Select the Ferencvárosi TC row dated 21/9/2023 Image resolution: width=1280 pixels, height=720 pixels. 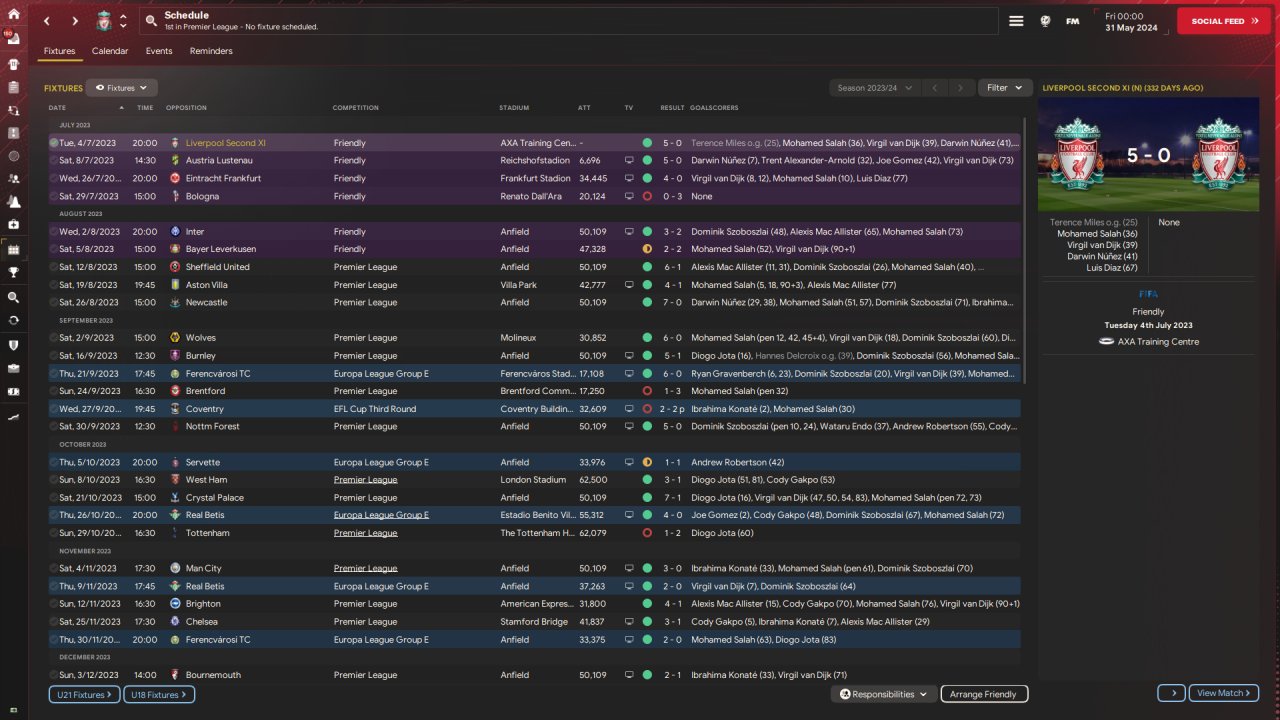click(x=535, y=373)
